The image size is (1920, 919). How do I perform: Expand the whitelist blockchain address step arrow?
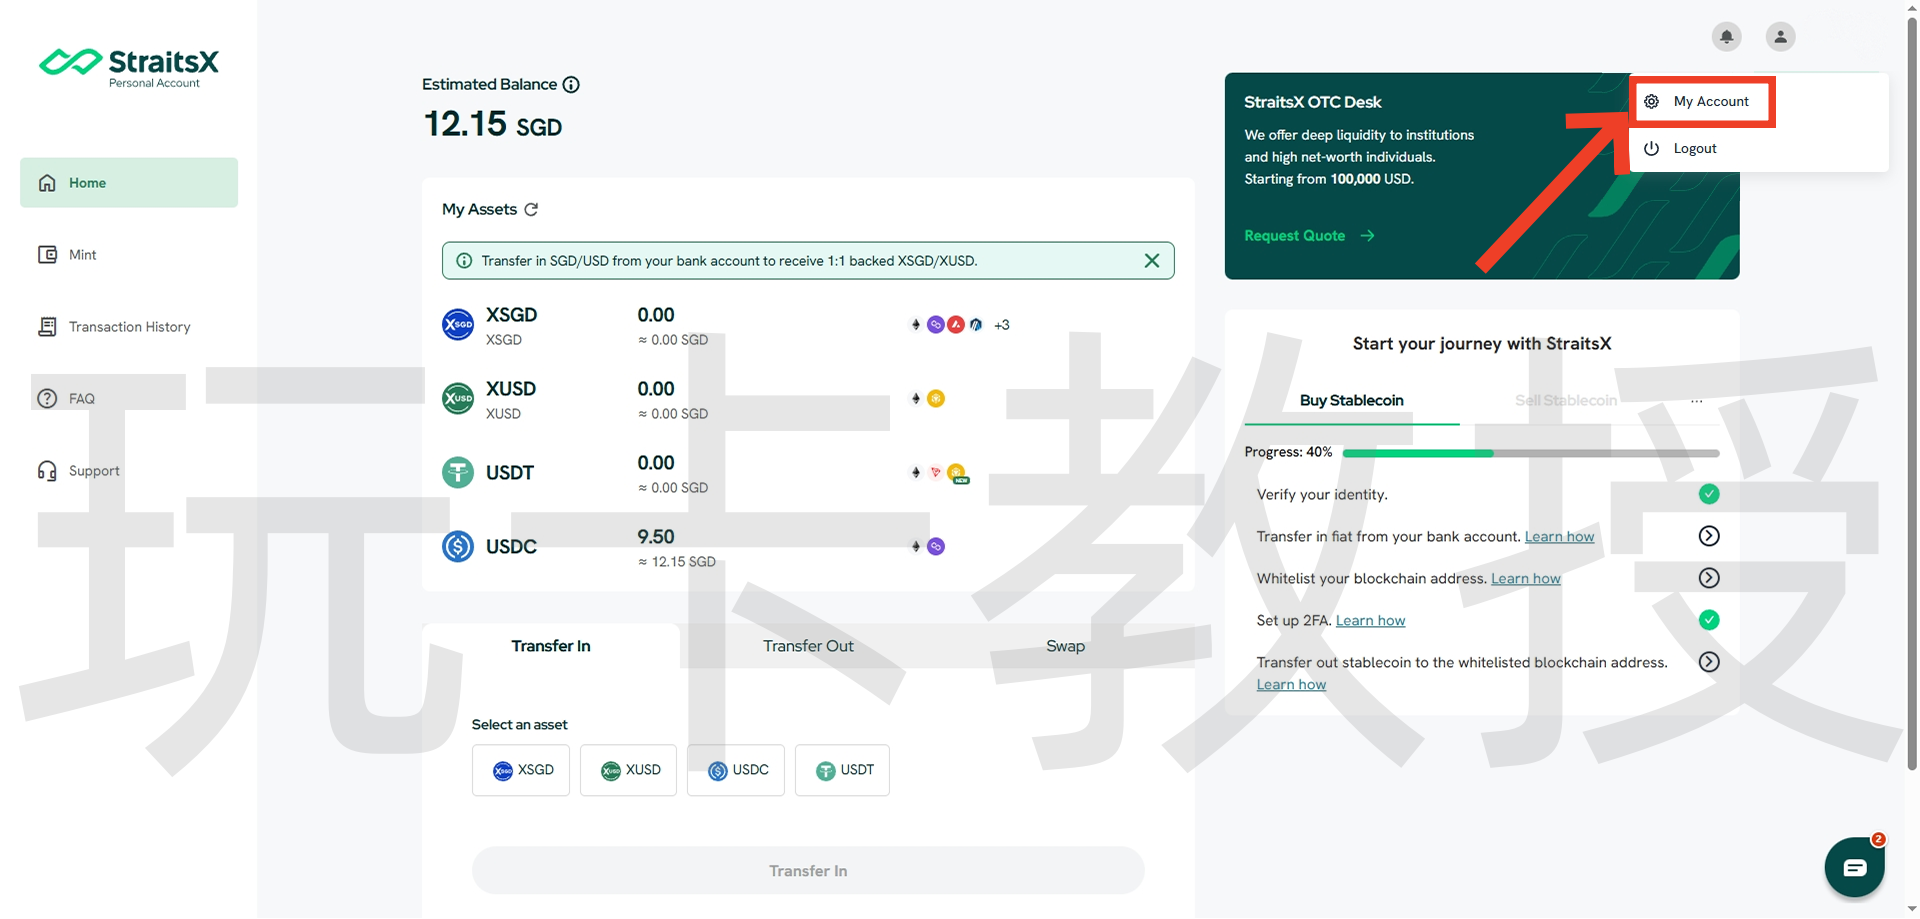coord(1709,578)
